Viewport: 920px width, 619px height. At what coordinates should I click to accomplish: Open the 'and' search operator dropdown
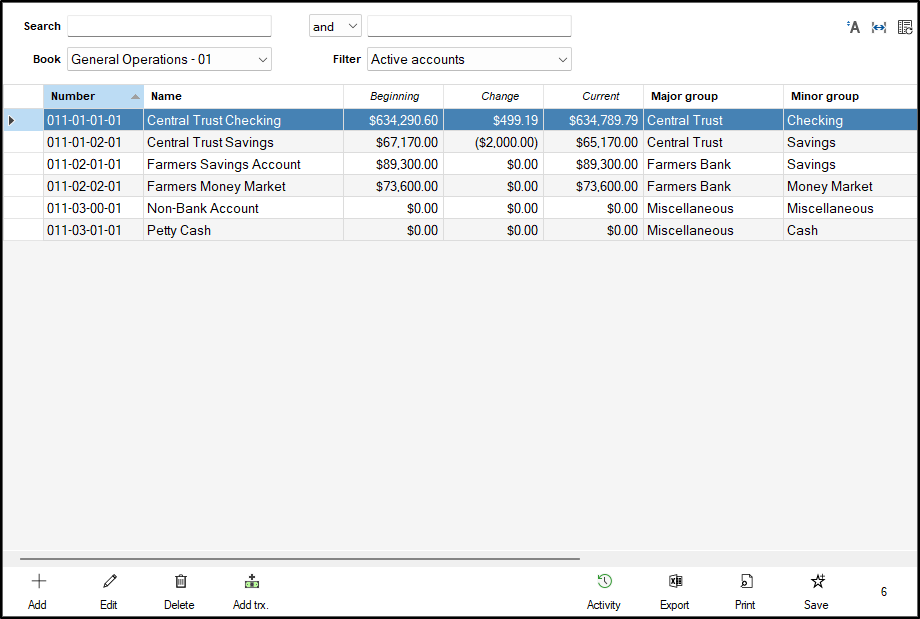(x=335, y=26)
